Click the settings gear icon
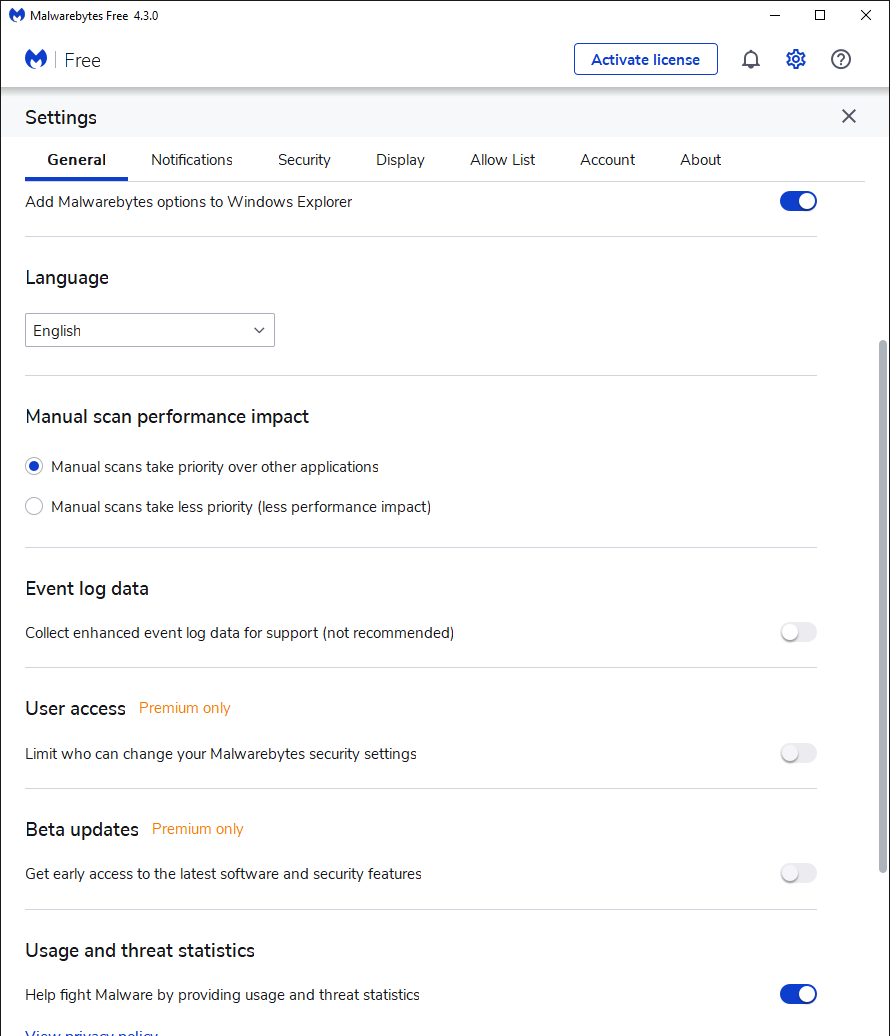 tap(796, 60)
